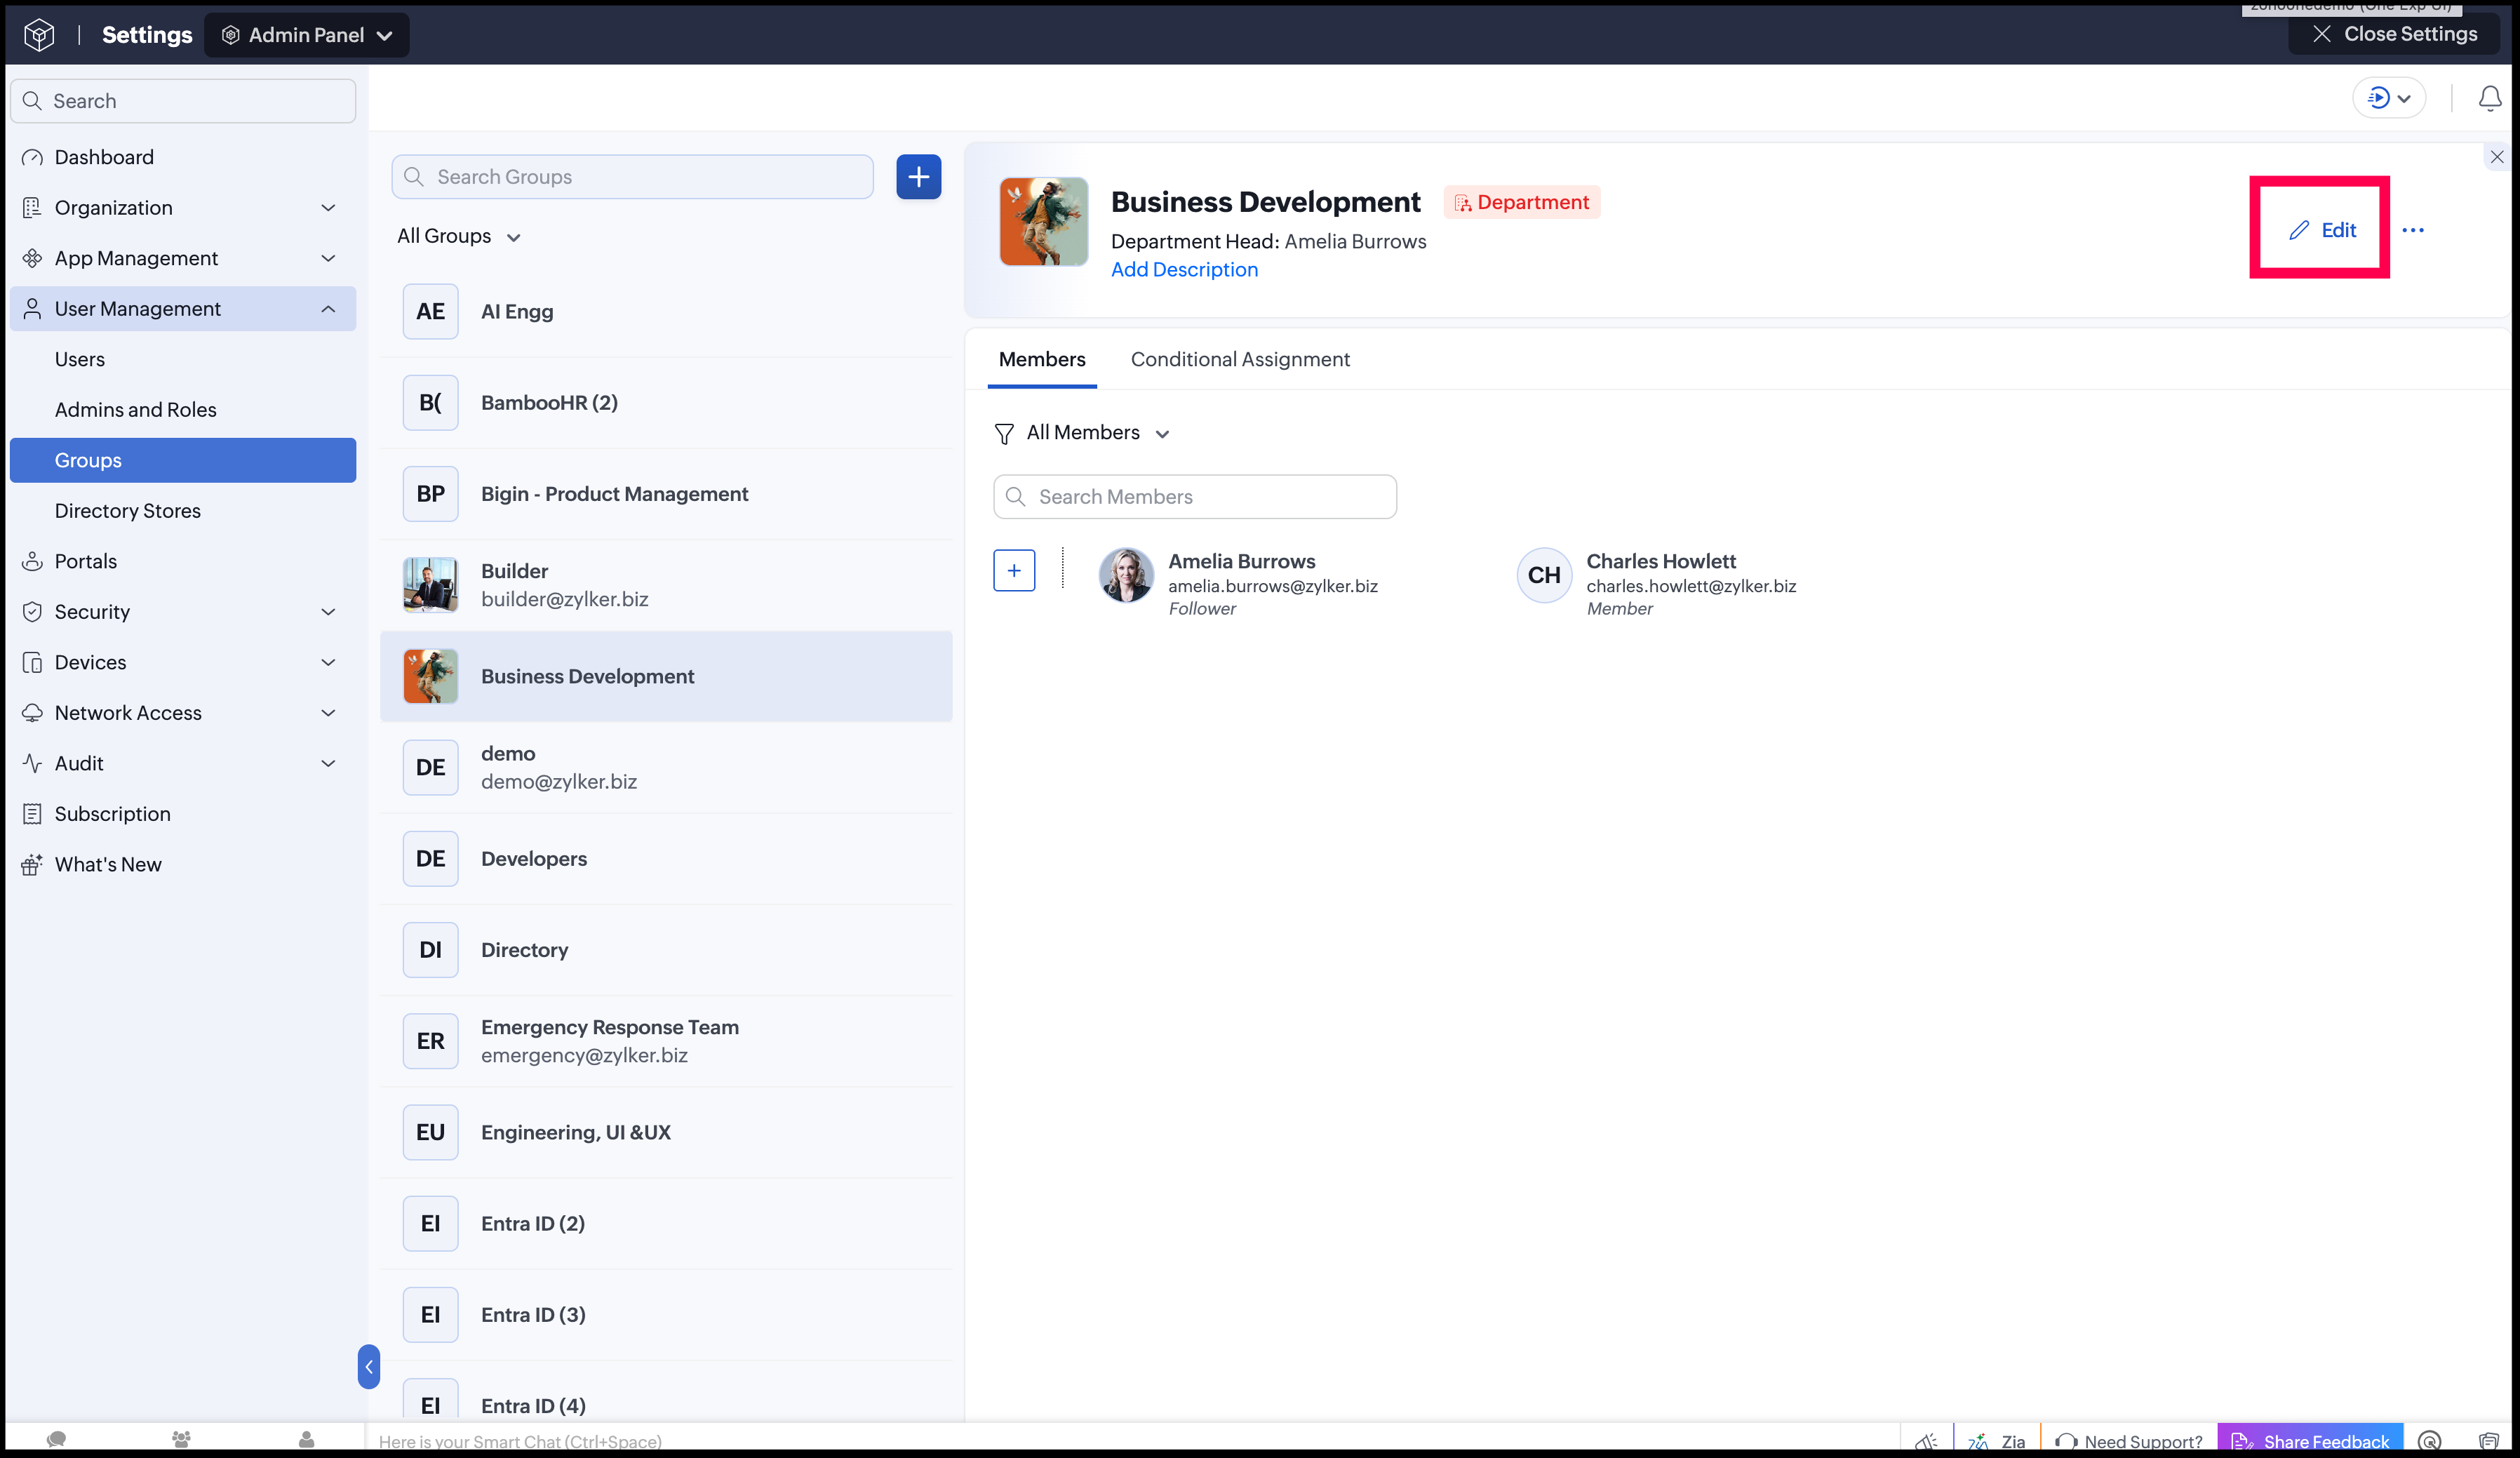Image resolution: width=2520 pixels, height=1458 pixels.
Task: Select the BambooHR (2) group
Action: [666, 403]
